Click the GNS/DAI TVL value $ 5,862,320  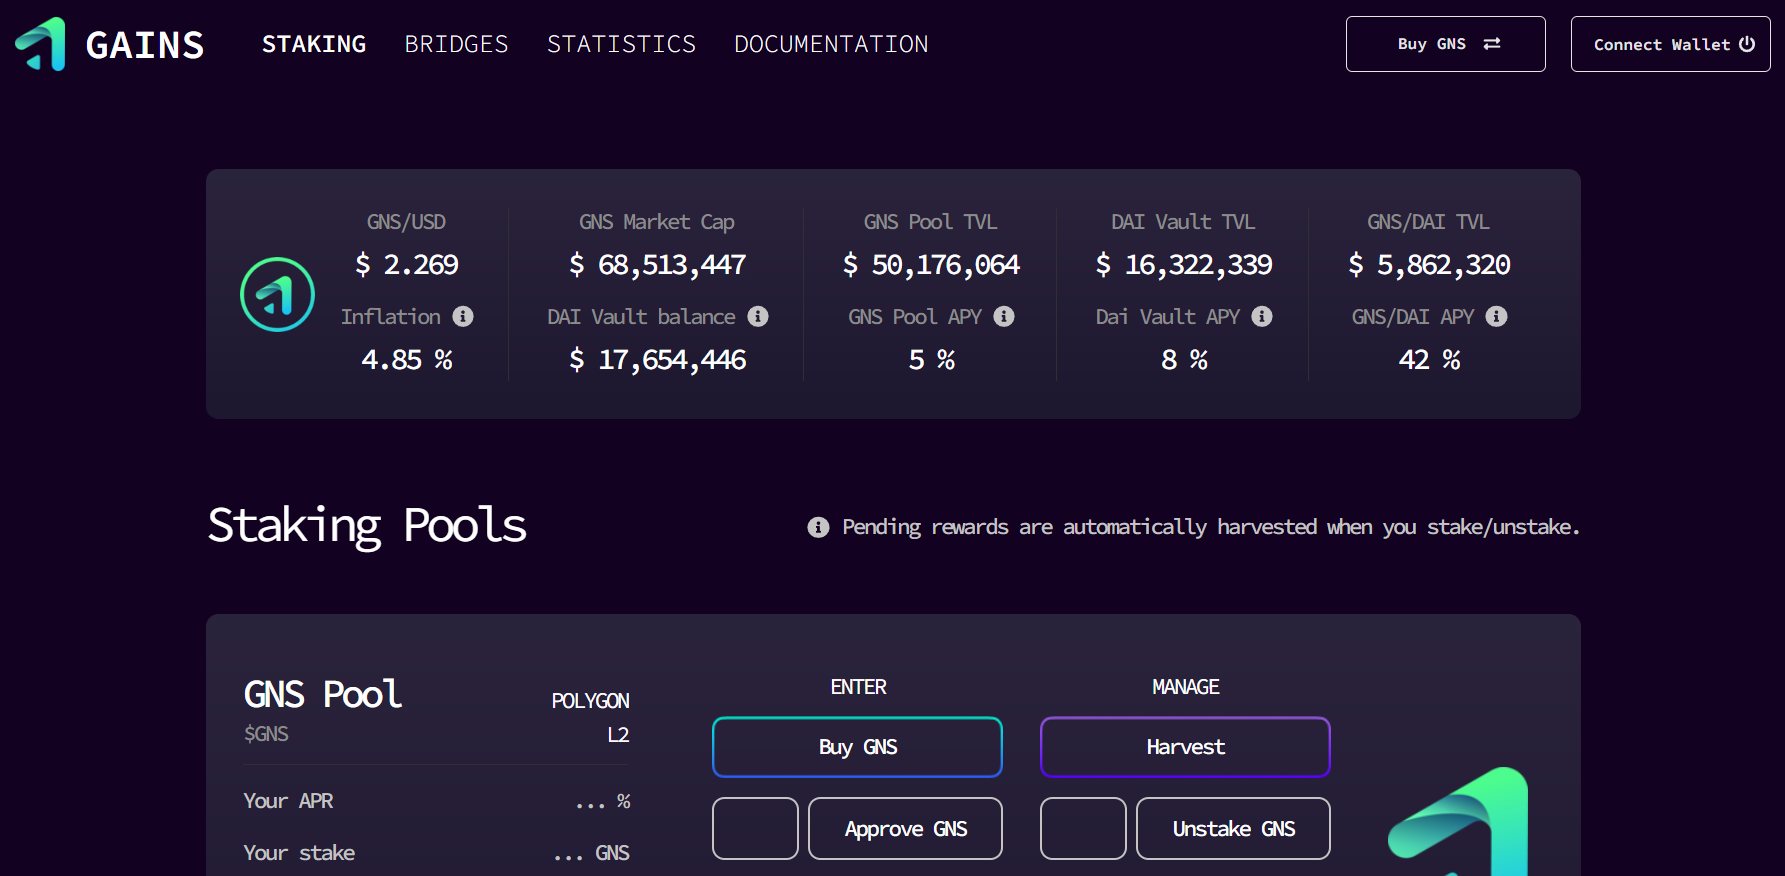pyautogui.click(x=1429, y=264)
